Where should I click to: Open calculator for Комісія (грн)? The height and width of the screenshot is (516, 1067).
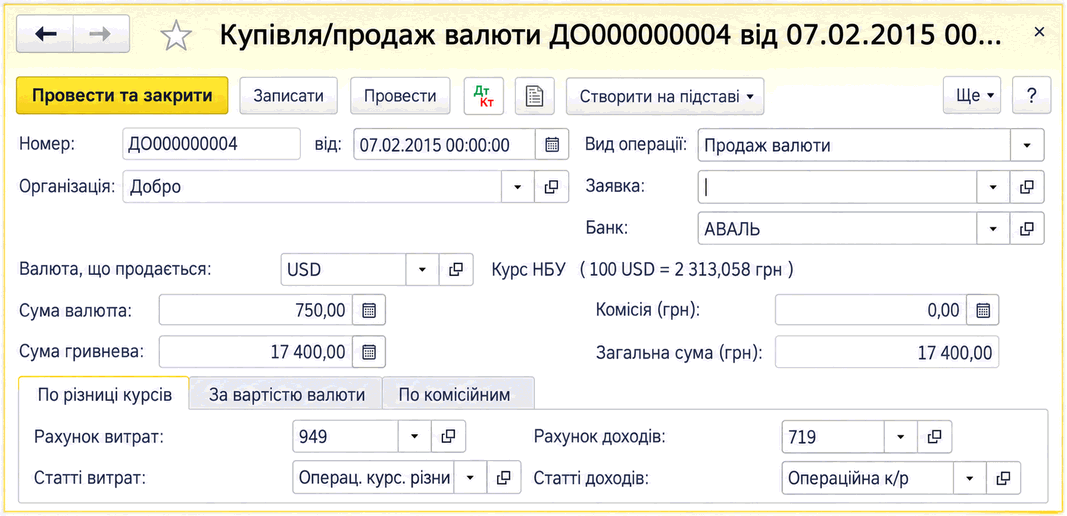tap(983, 311)
